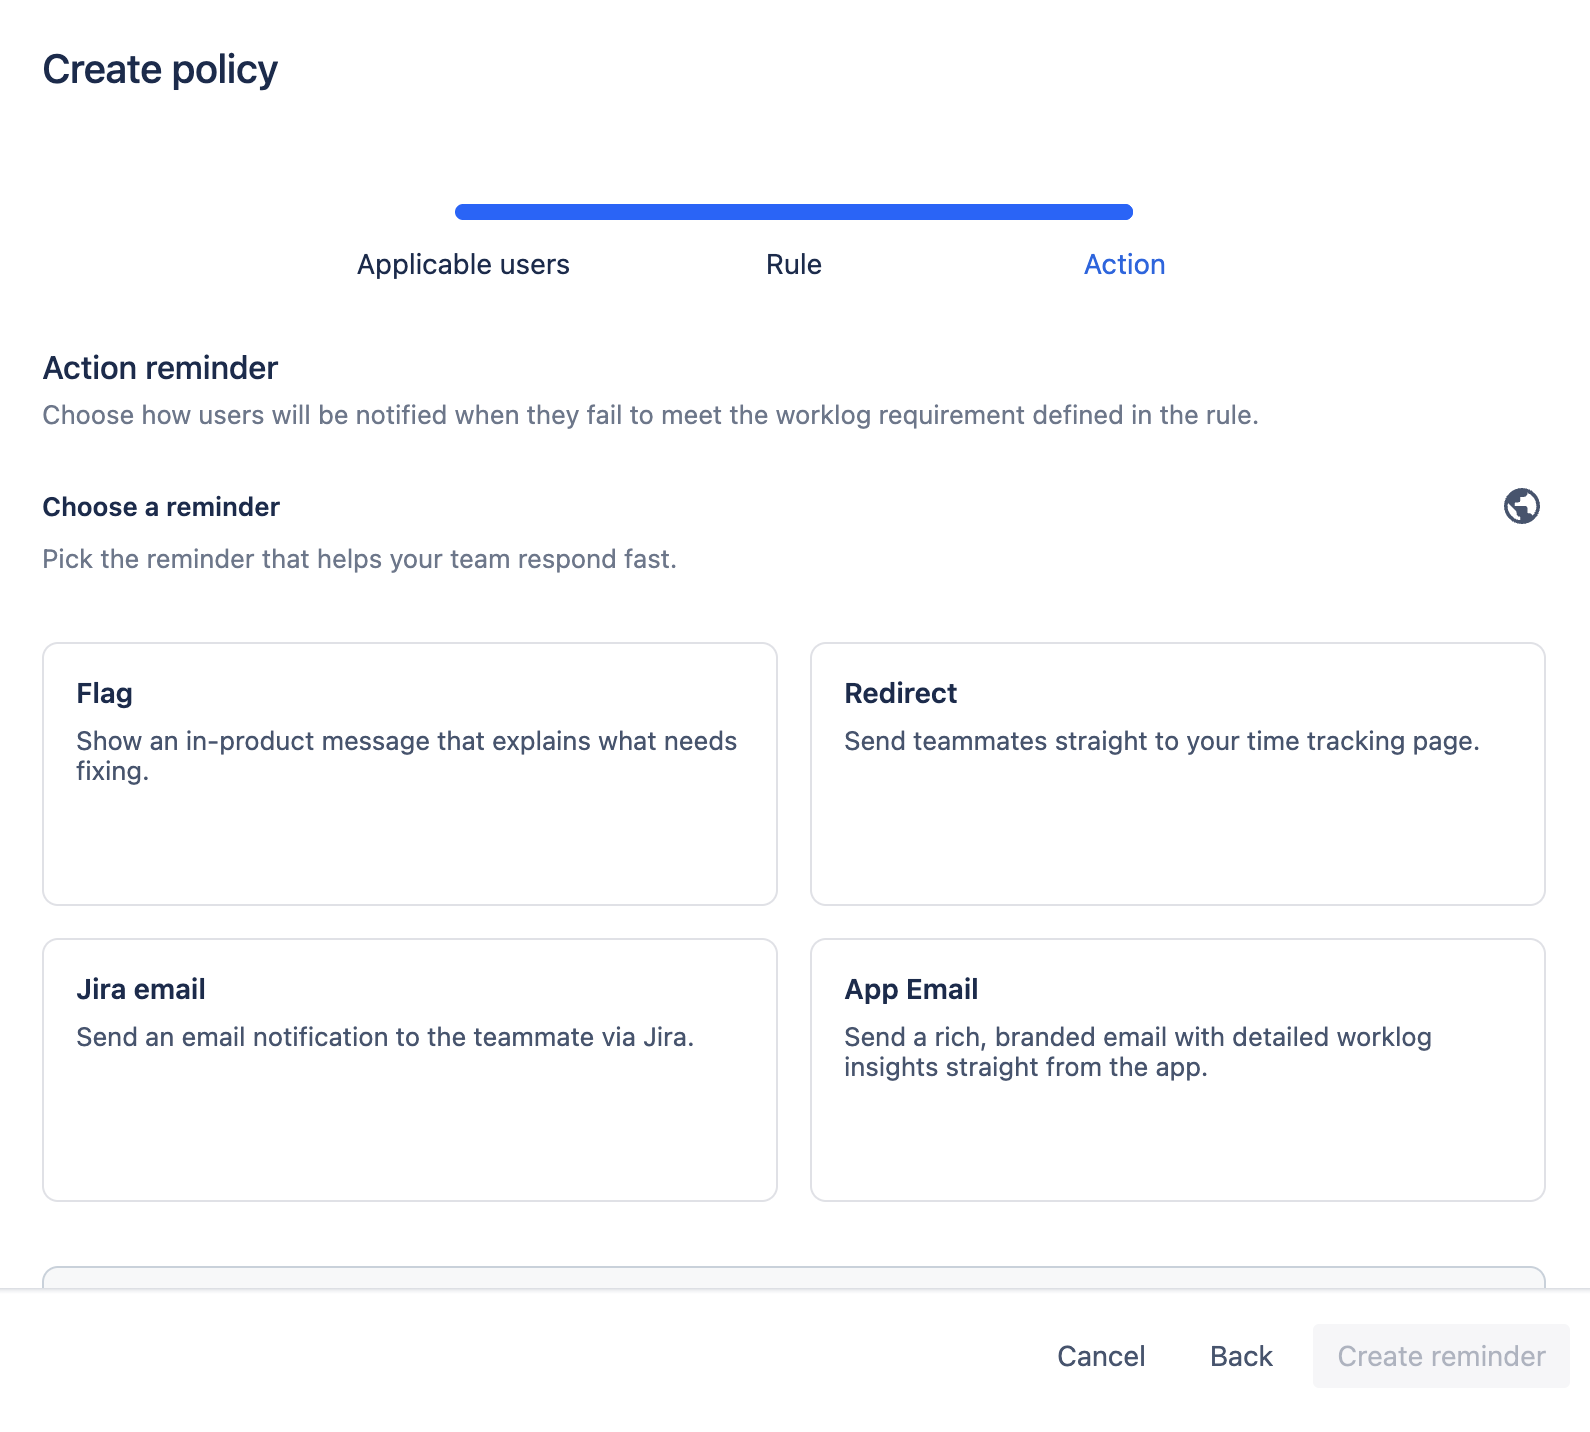The width and height of the screenshot is (1590, 1432).
Task: Click the 'rich, branded email' description text
Action: pos(1137,1052)
